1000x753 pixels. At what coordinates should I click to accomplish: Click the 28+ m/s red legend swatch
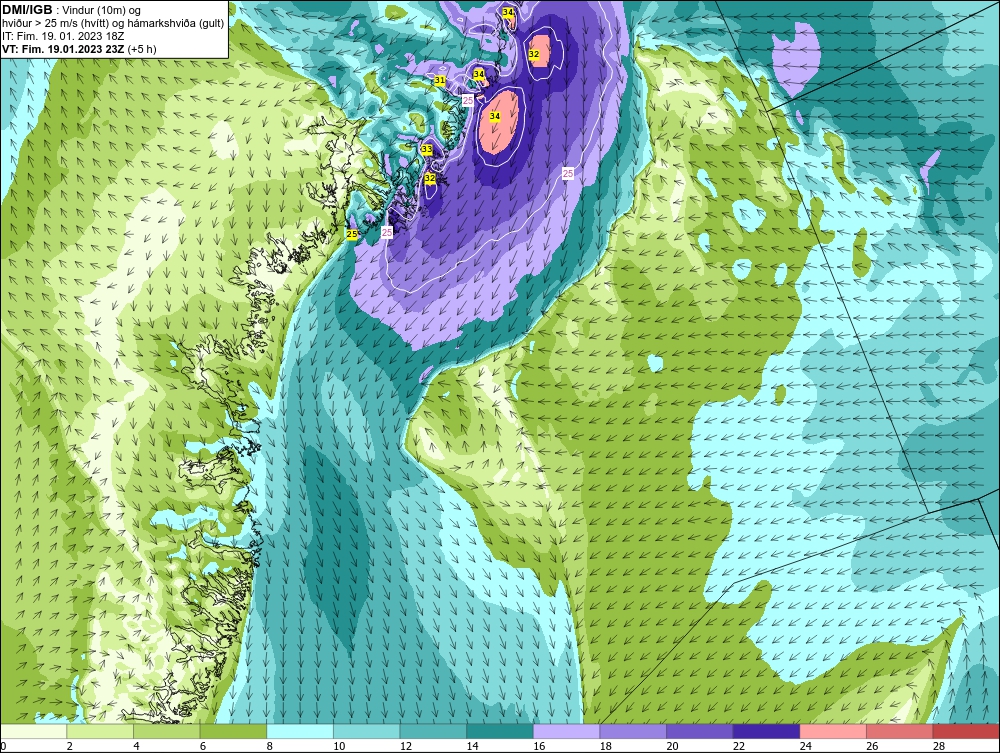coord(966,731)
